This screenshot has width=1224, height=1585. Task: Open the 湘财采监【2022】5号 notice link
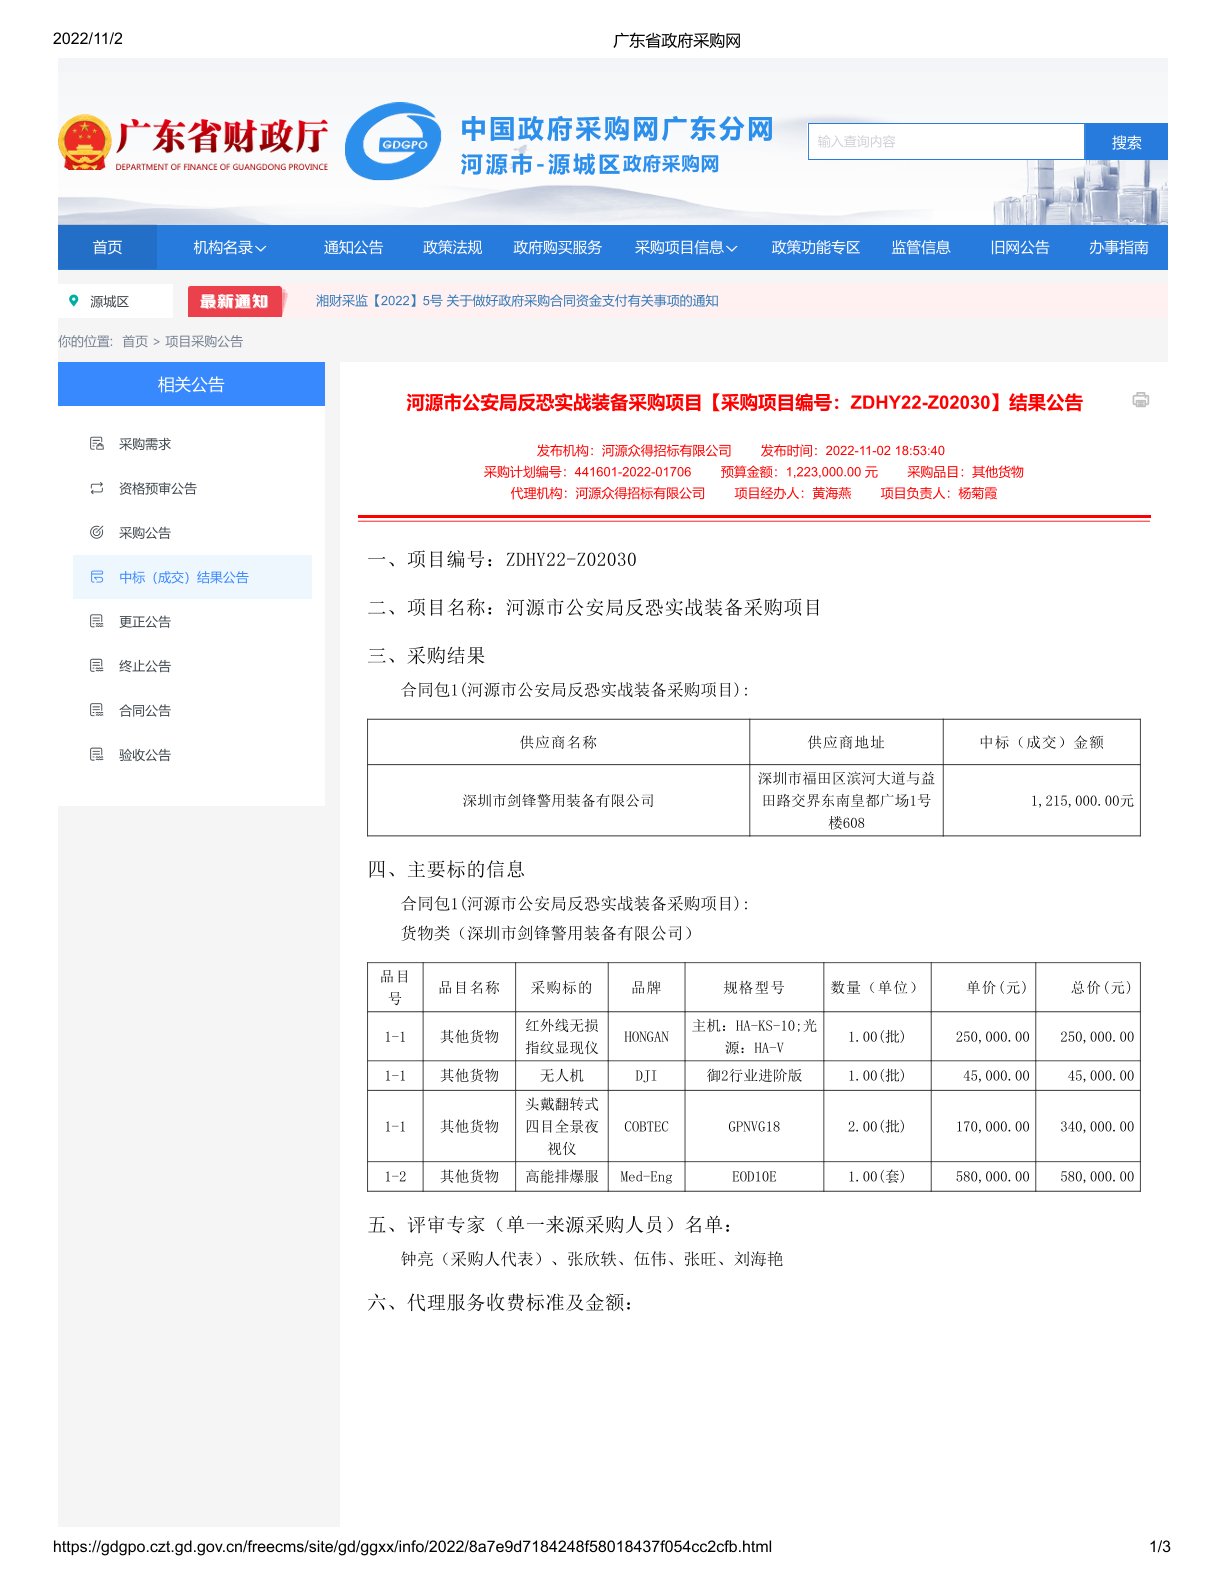pyautogui.click(x=517, y=301)
